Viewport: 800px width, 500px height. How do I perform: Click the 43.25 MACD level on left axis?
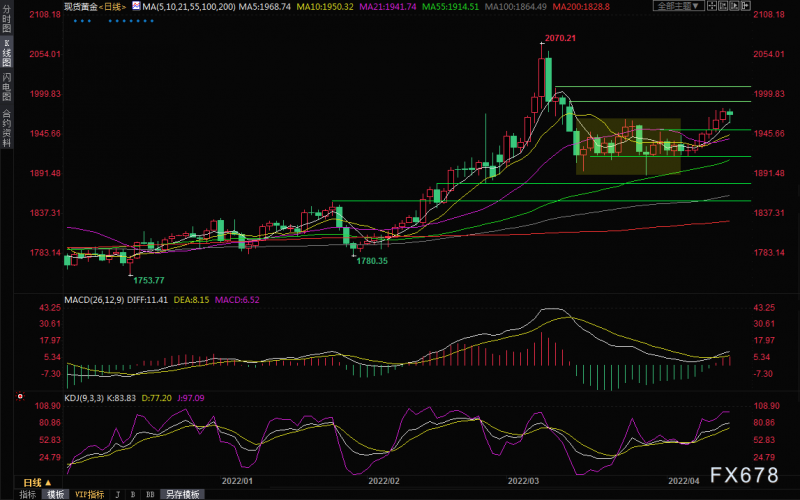[x=50, y=307]
